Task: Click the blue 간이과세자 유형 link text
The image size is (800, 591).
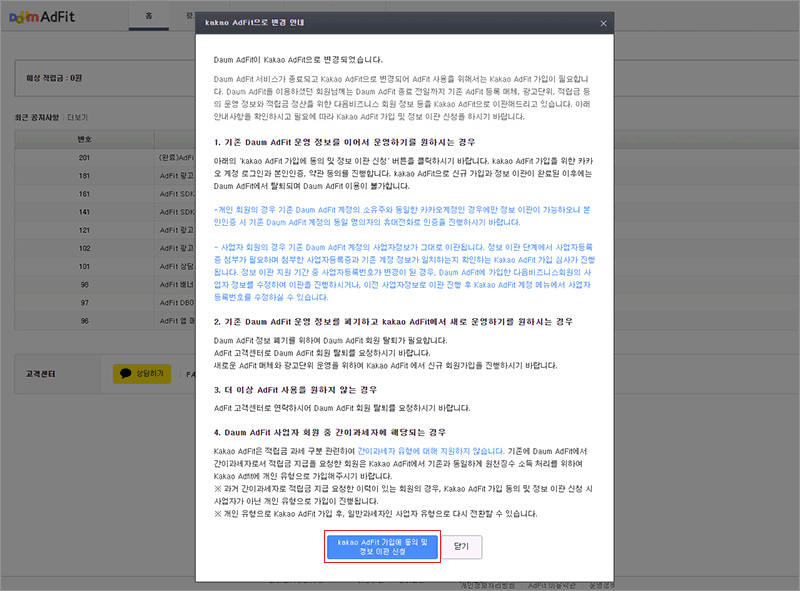Action: (431, 451)
